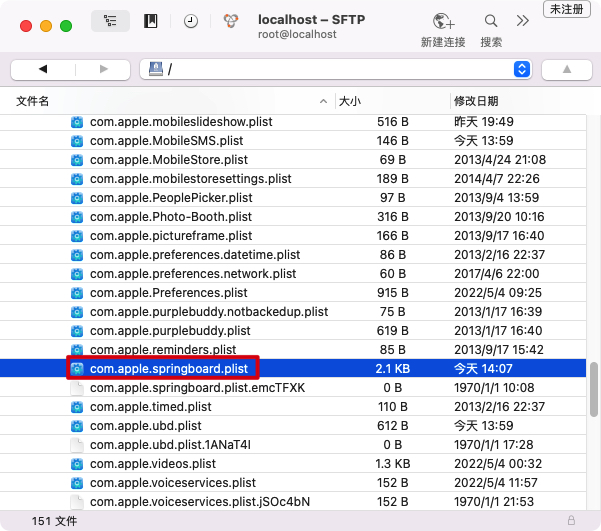
Task: Select com.apple.PeoplePicker.plist file icon
Action: coord(77,198)
